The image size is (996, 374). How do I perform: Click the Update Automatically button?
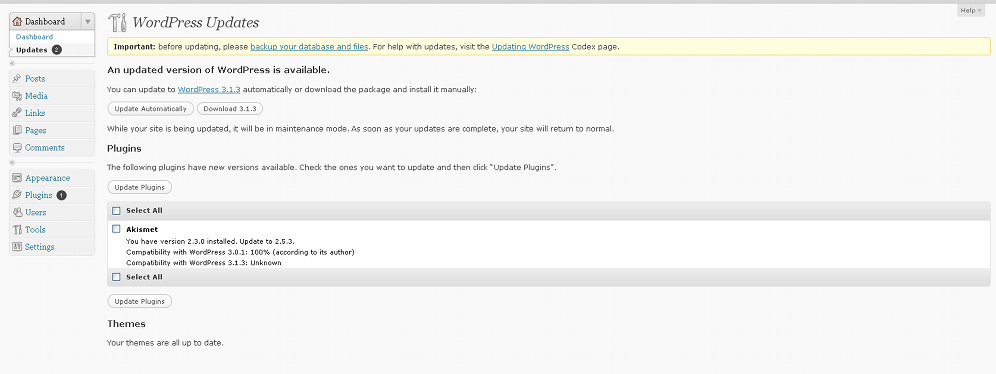click(151, 109)
